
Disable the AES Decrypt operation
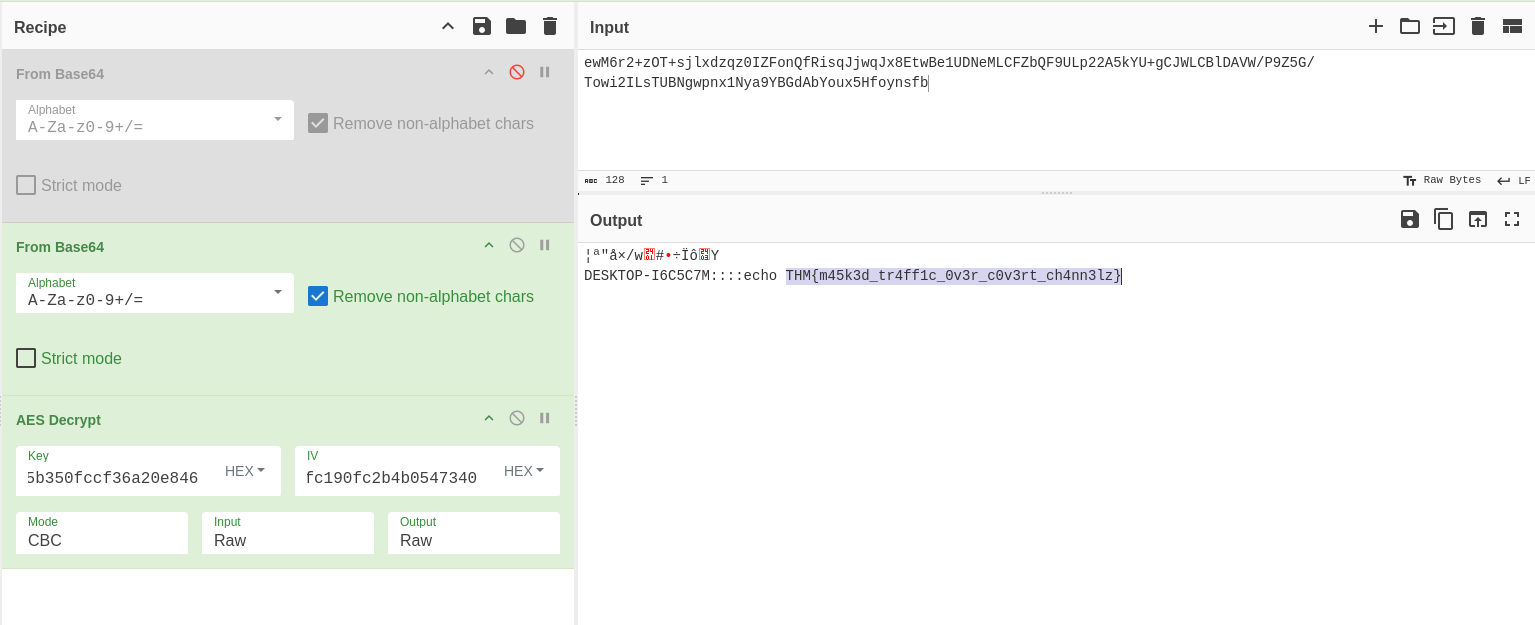(x=517, y=418)
